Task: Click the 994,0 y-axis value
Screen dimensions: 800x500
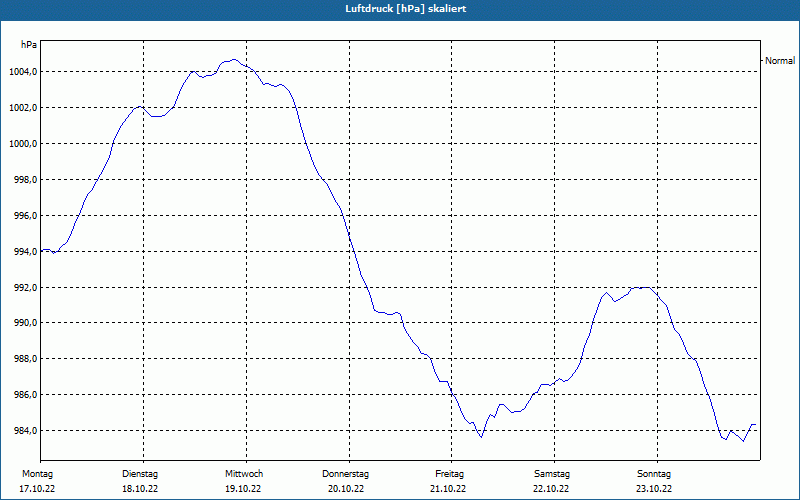Action: coord(25,252)
